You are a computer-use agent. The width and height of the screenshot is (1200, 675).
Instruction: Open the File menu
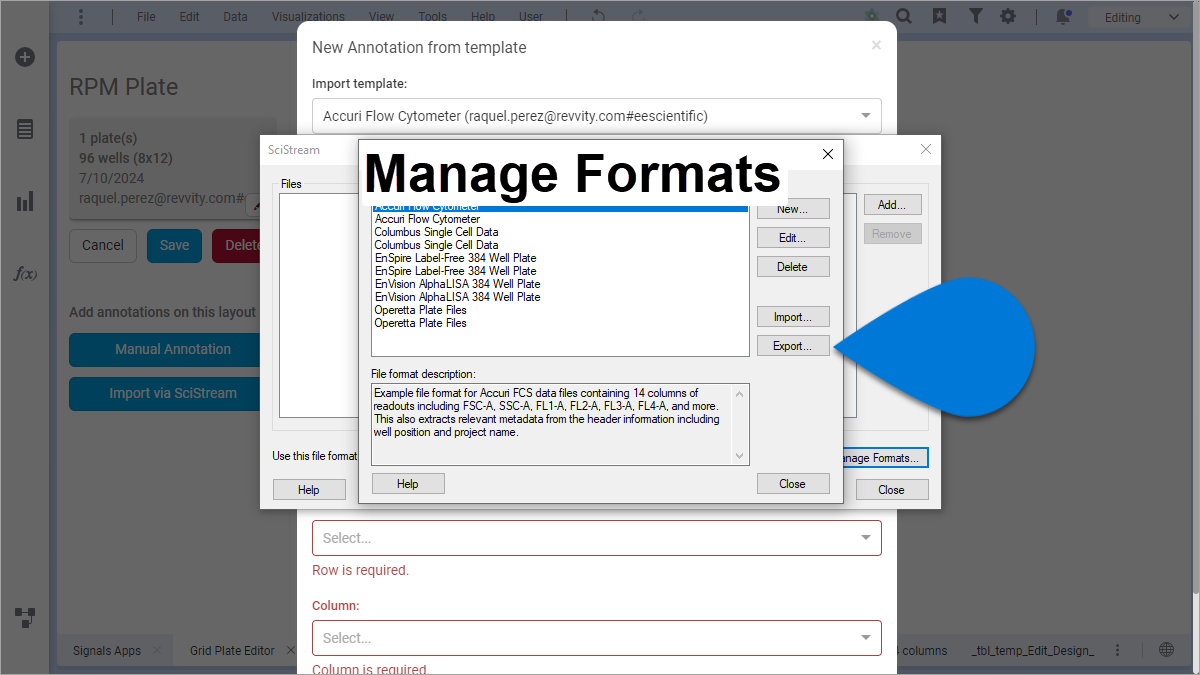(146, 17)
